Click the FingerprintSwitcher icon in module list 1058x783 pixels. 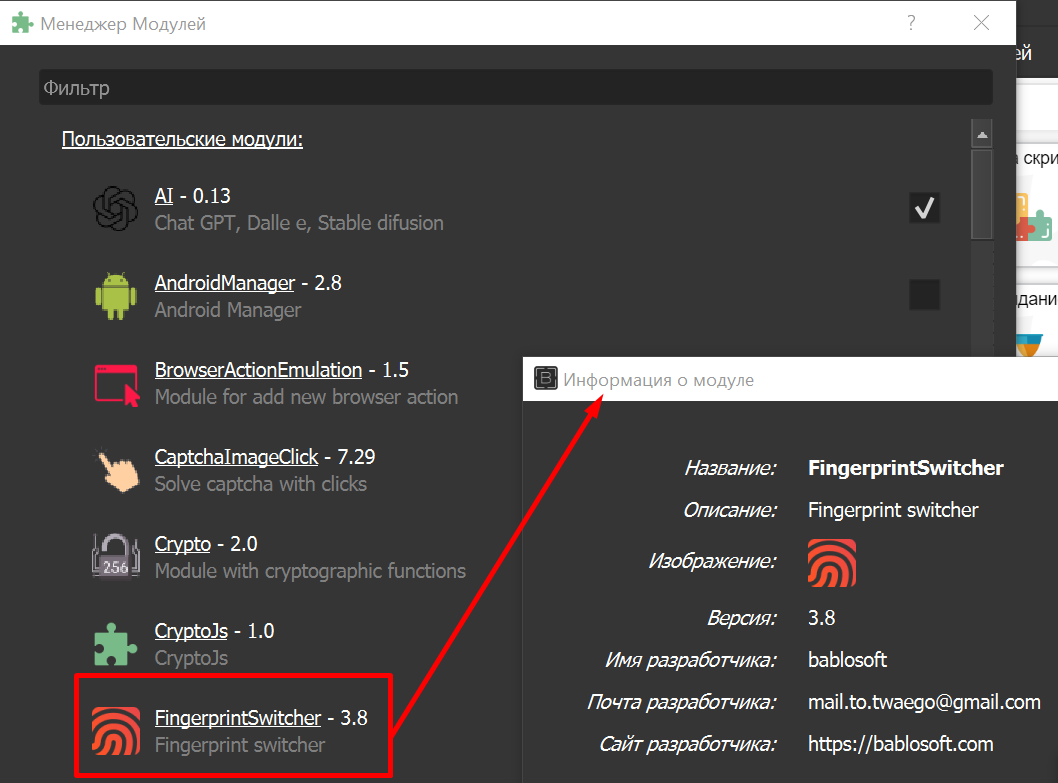115,731
